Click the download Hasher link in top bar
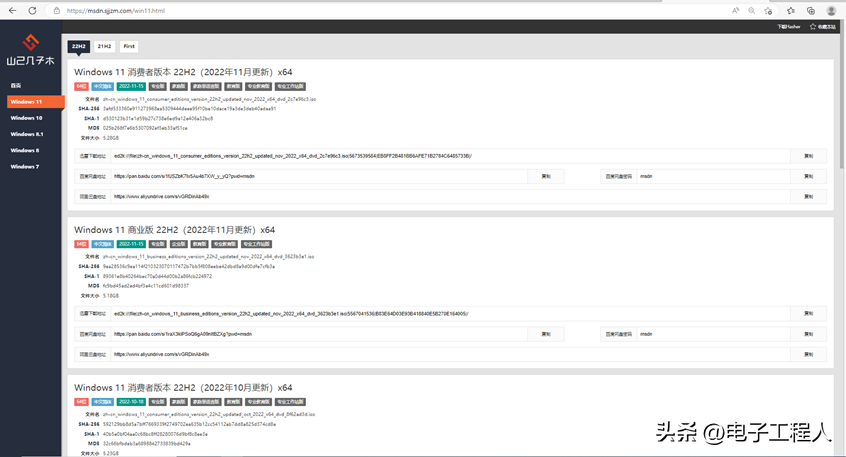Screen dimensions: 846x457 click(x=789, y=26)
